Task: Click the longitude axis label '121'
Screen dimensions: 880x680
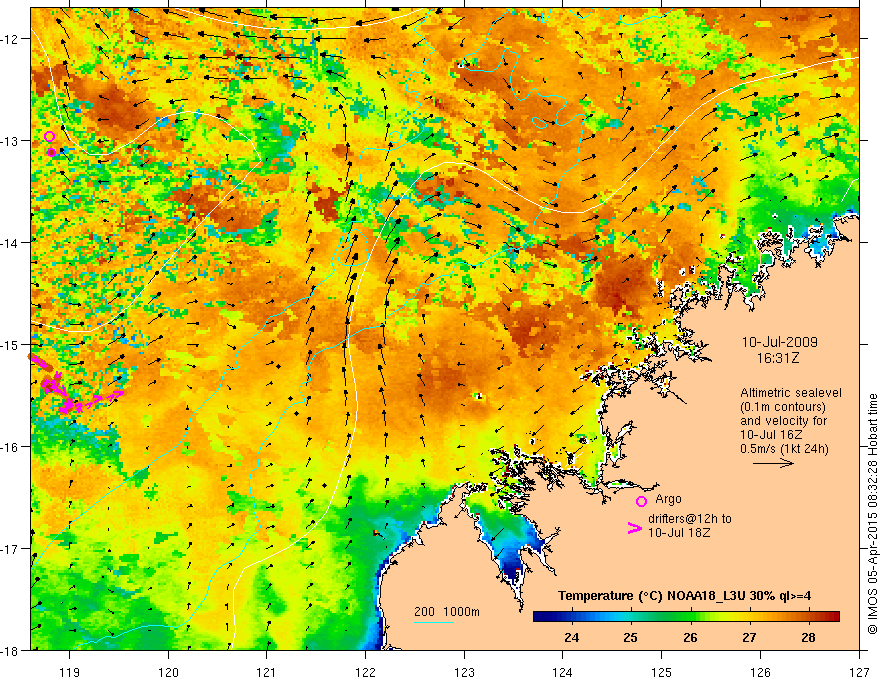Action: 267,672
